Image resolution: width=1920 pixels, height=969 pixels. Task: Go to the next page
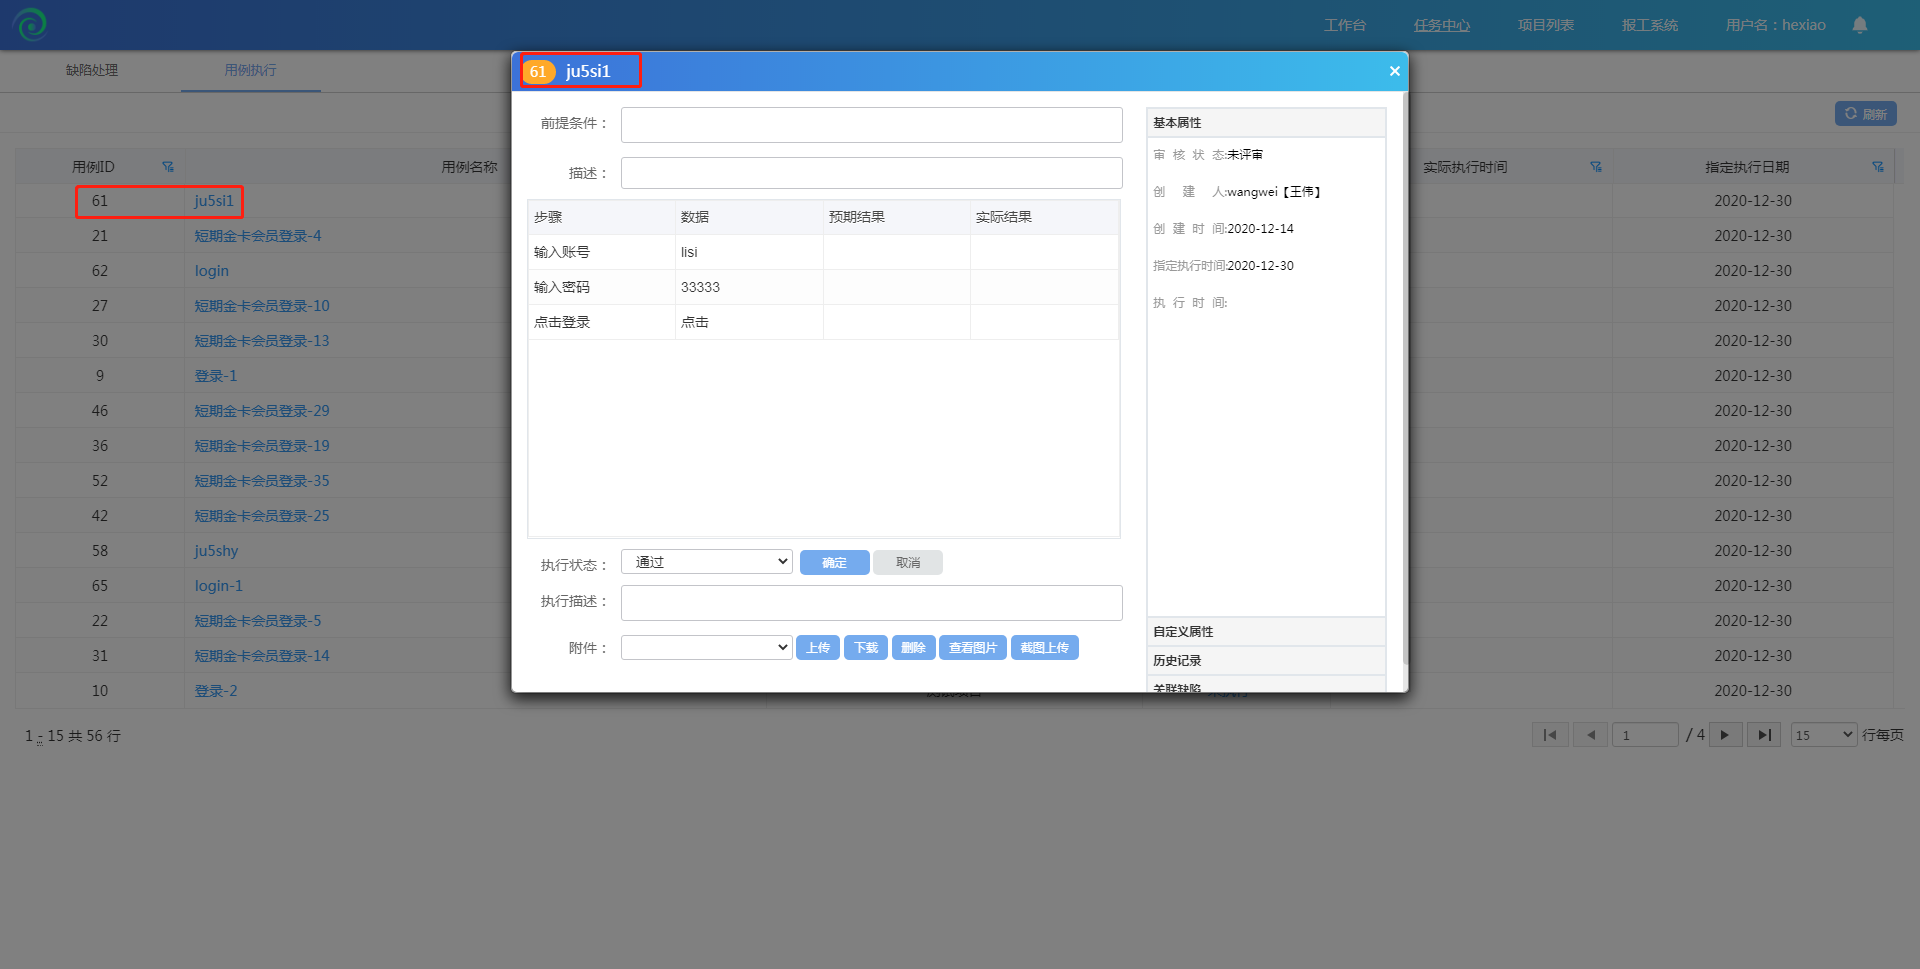point(1725,735)
